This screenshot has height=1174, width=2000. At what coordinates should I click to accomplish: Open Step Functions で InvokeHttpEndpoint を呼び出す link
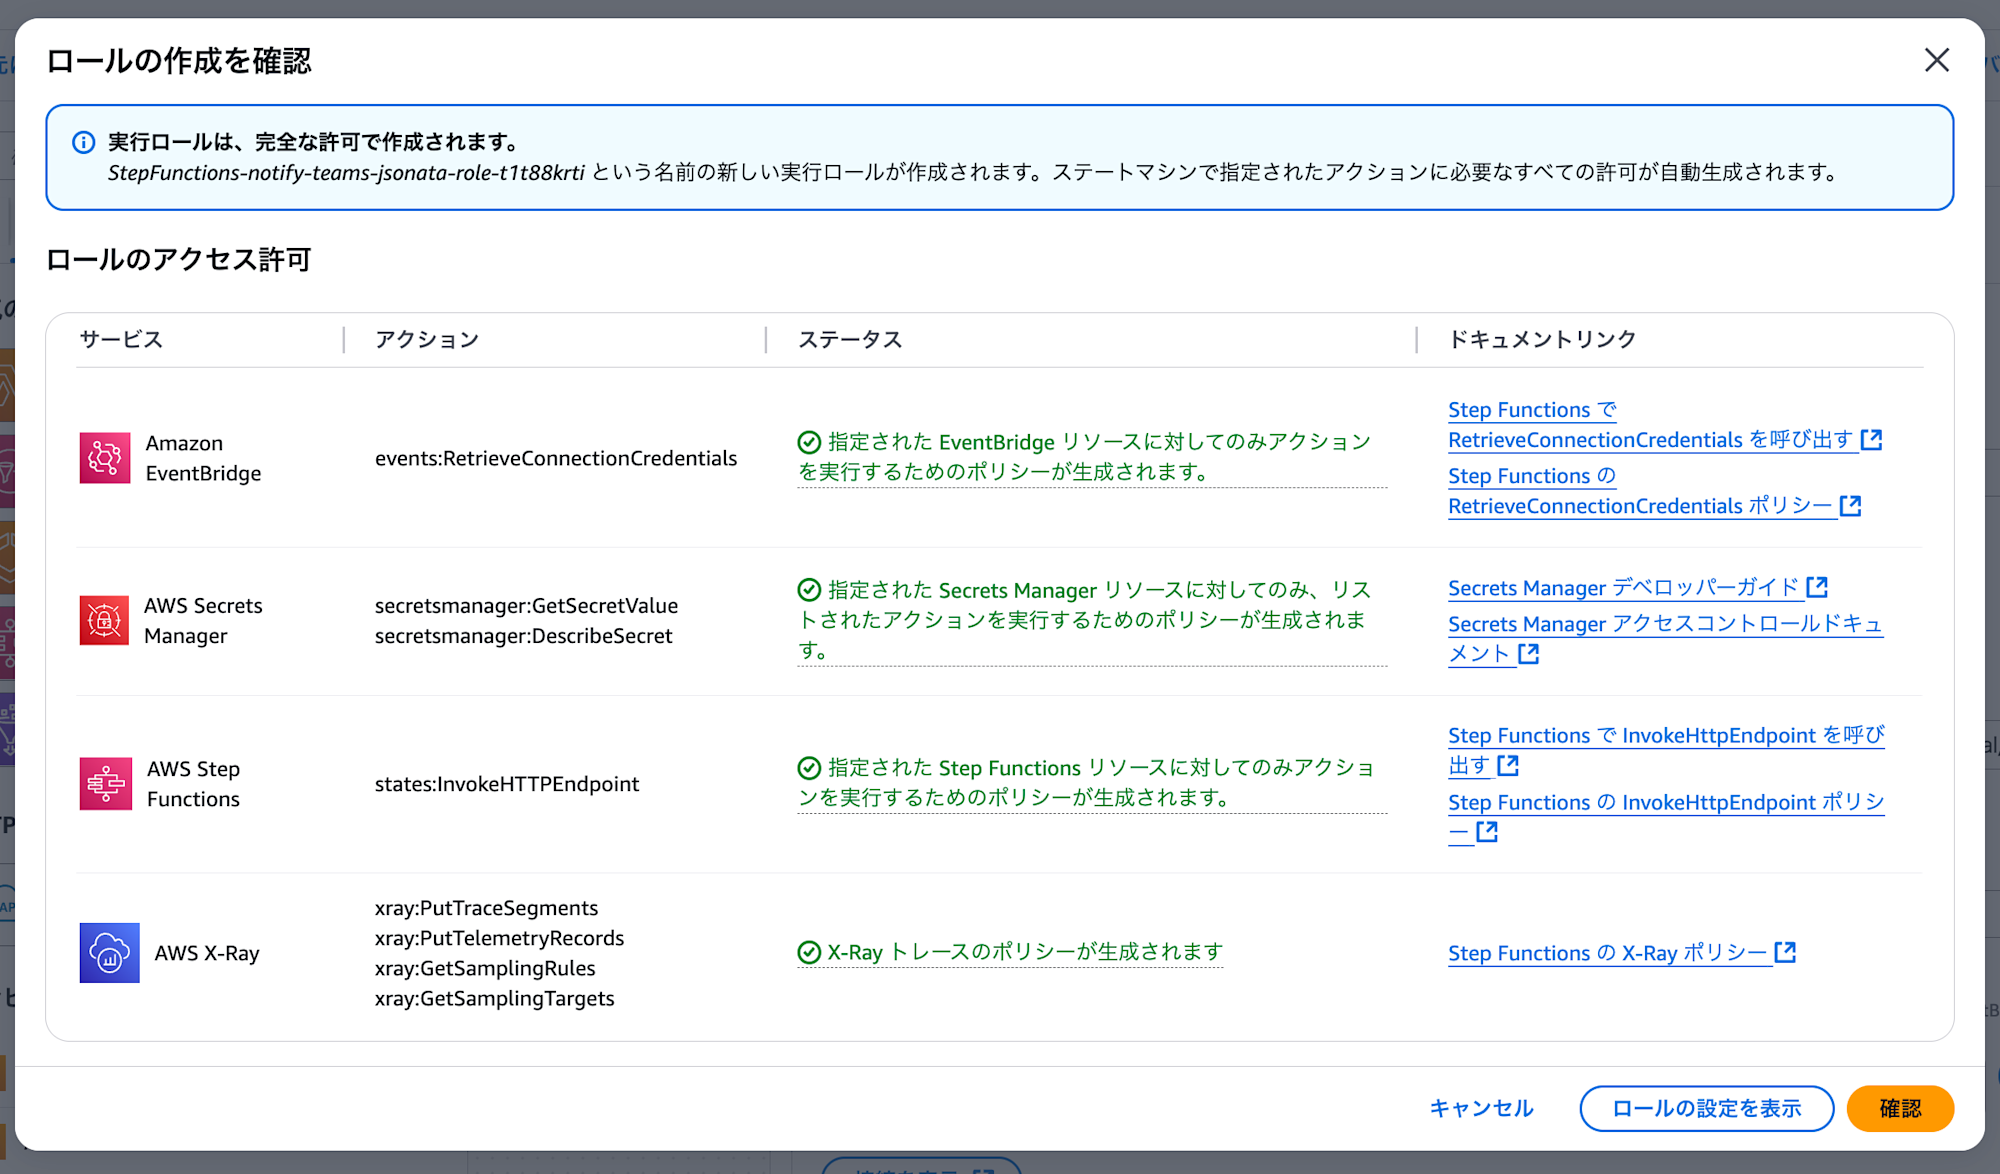pyautogui.click(x=1666, y=750)
